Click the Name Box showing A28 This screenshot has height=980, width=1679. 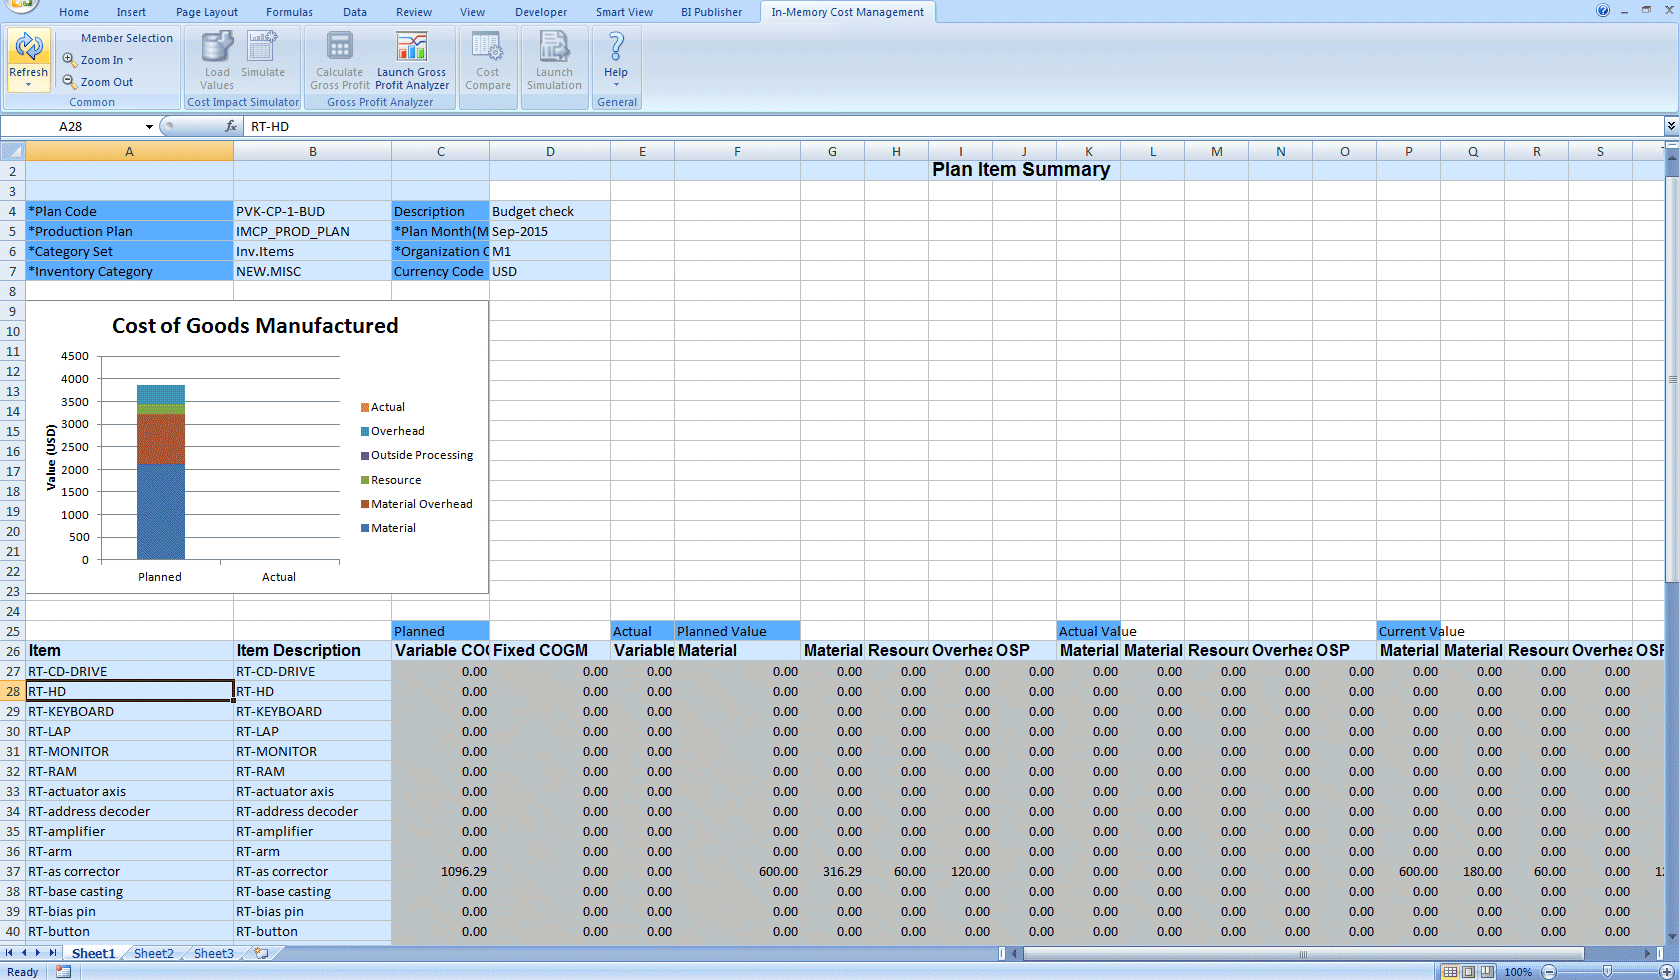coord(71,126)
